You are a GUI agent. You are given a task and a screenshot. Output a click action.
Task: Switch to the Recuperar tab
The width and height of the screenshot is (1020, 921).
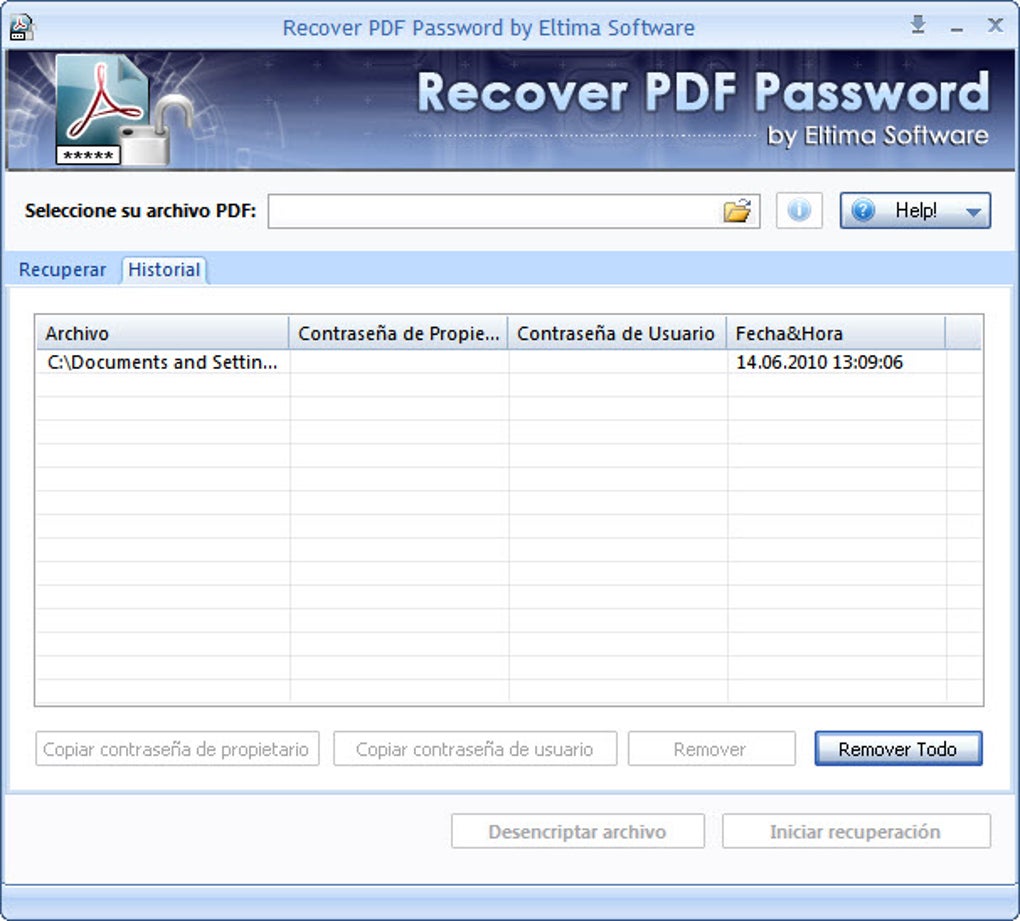click(62, 270)
